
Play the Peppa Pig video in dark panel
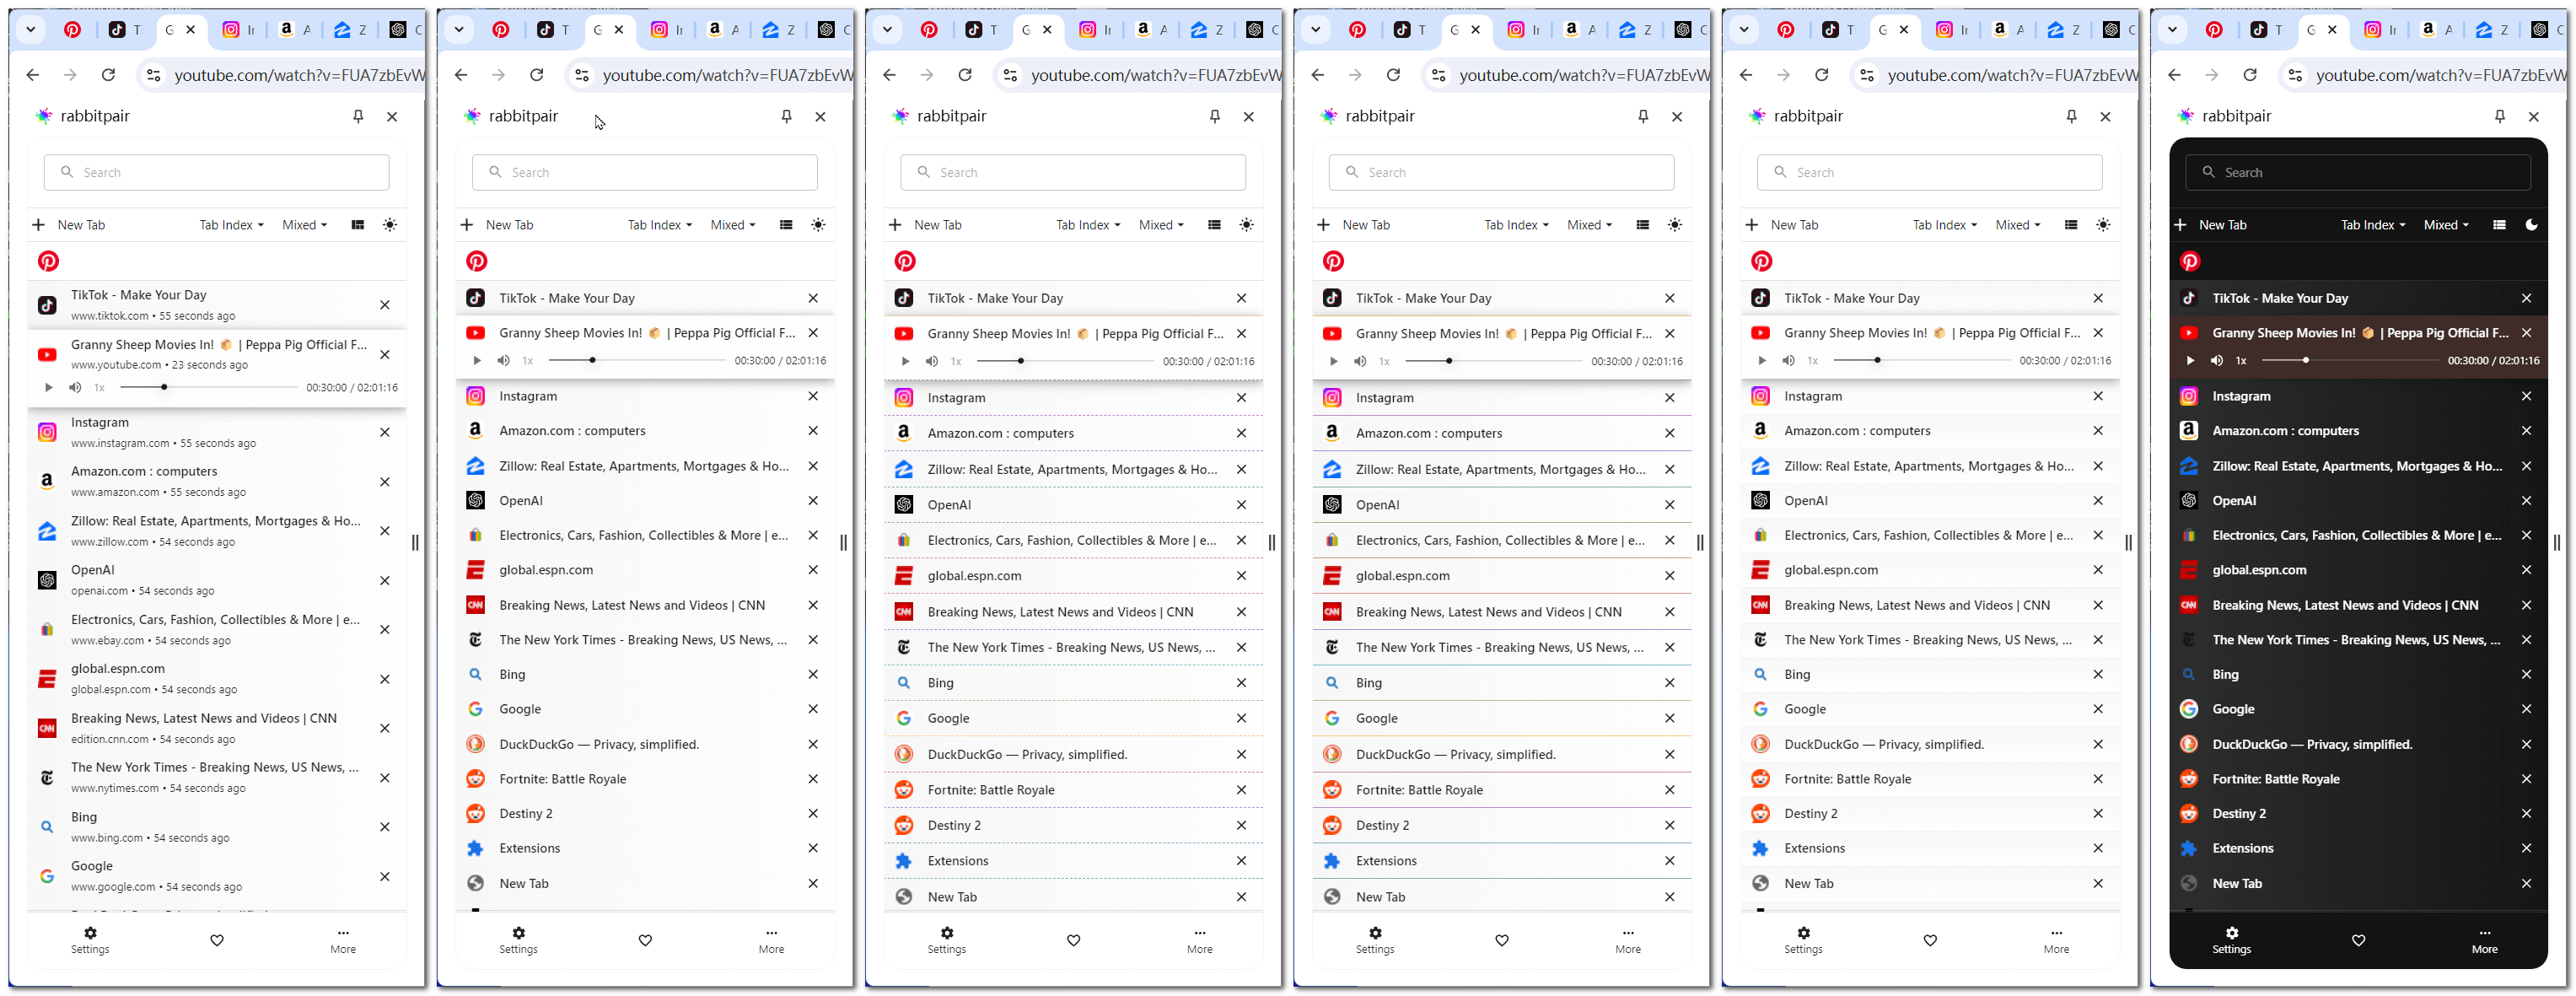click(2190, 360)
